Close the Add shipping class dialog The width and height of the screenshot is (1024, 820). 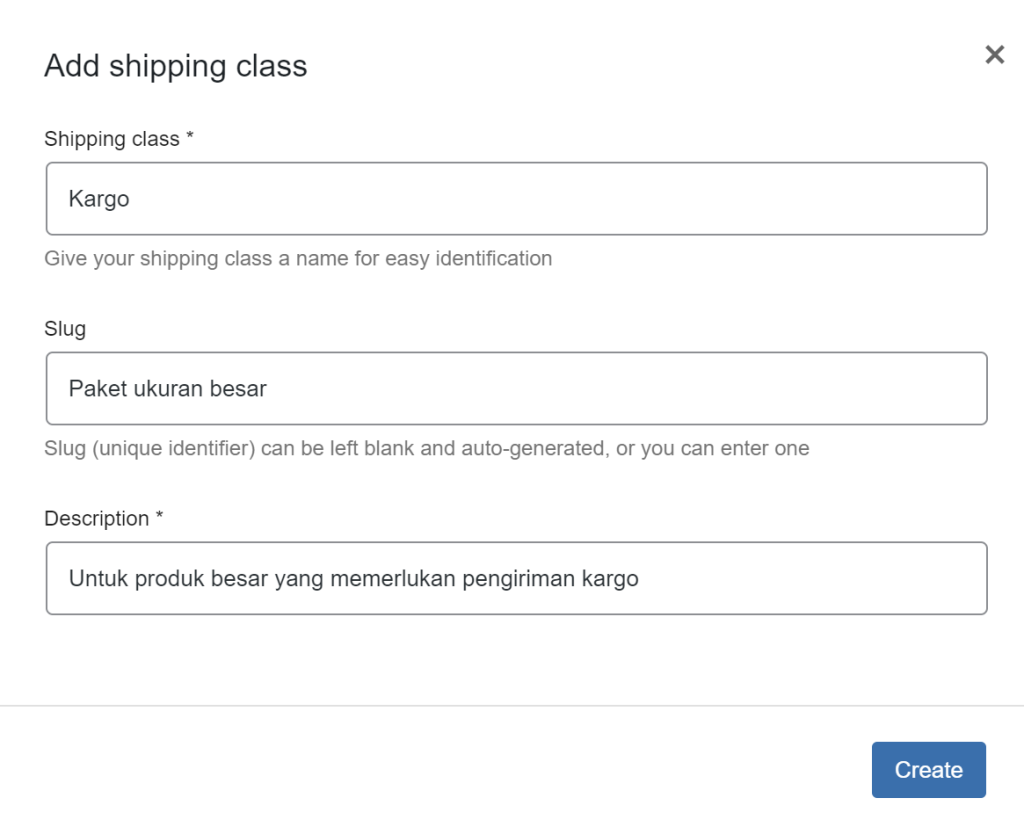(x=995, y=55)
